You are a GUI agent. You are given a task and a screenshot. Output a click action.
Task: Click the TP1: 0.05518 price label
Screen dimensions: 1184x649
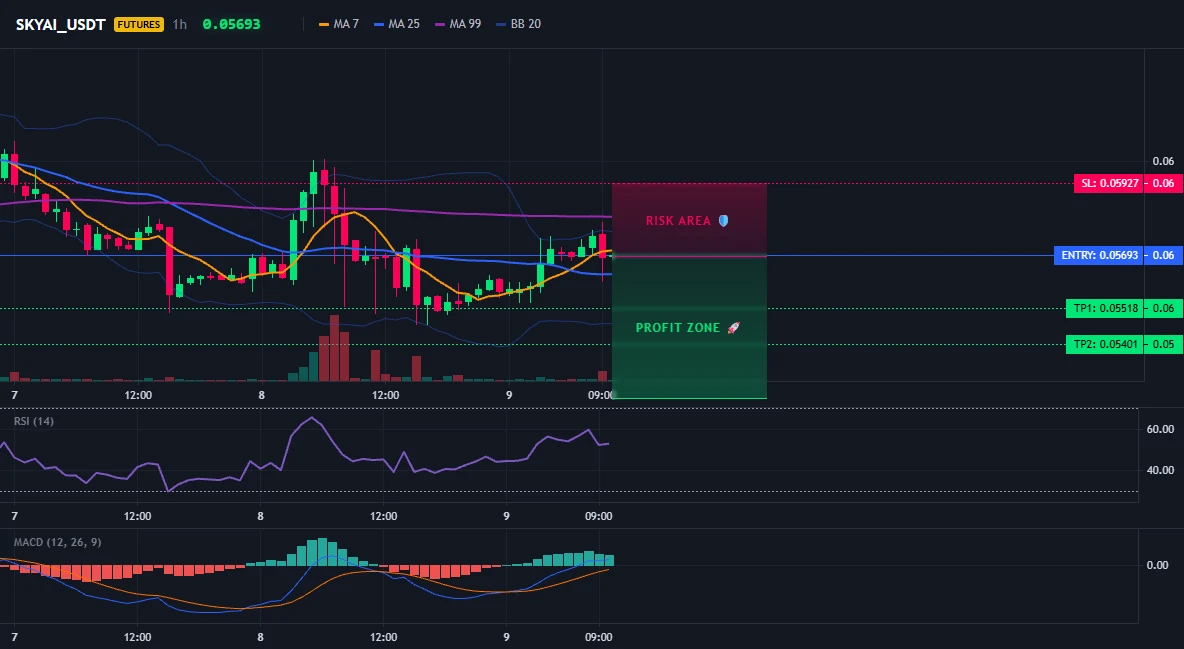pyautogui.click(x=1105, y=308)
